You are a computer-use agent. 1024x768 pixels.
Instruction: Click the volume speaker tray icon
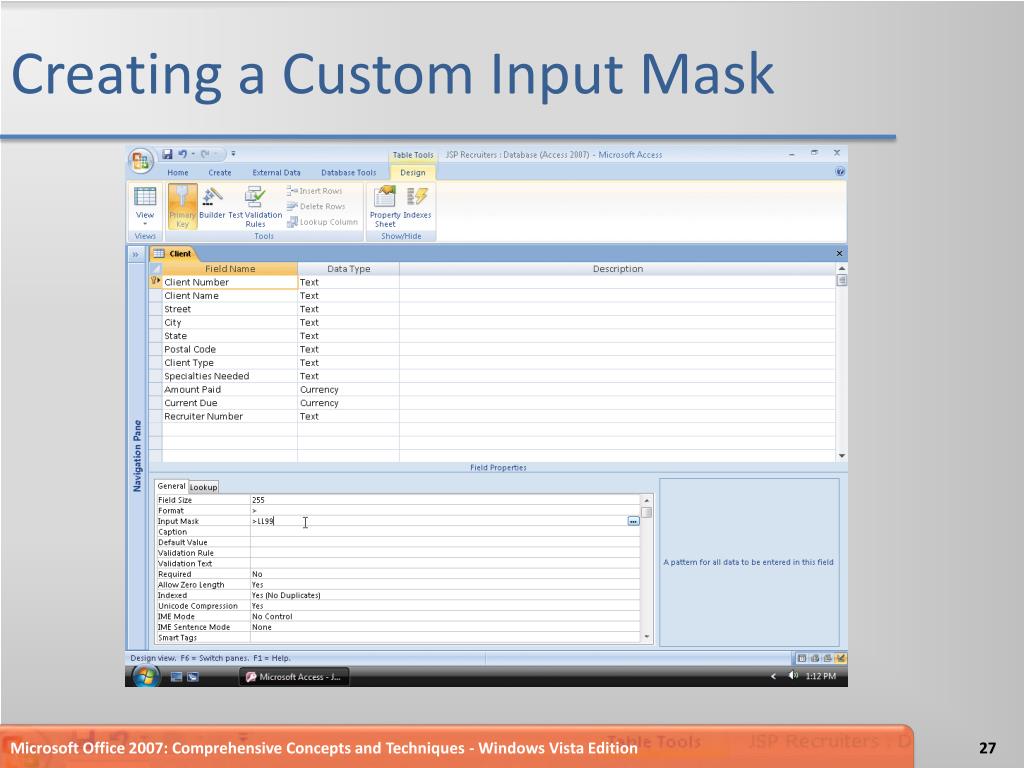click(793, 676)
